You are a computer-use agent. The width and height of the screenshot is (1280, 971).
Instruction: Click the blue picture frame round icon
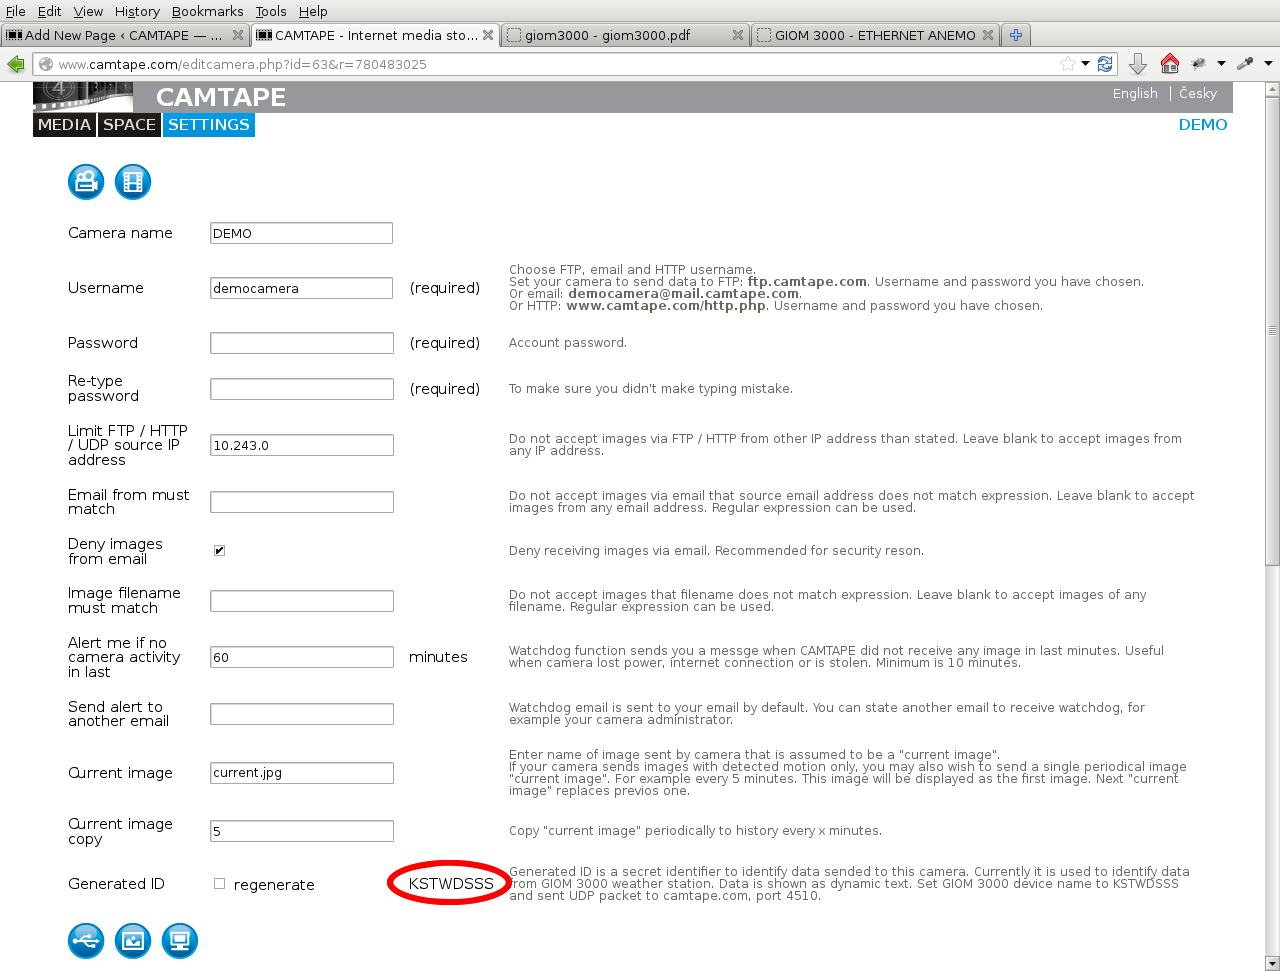[x=133, y=941]
